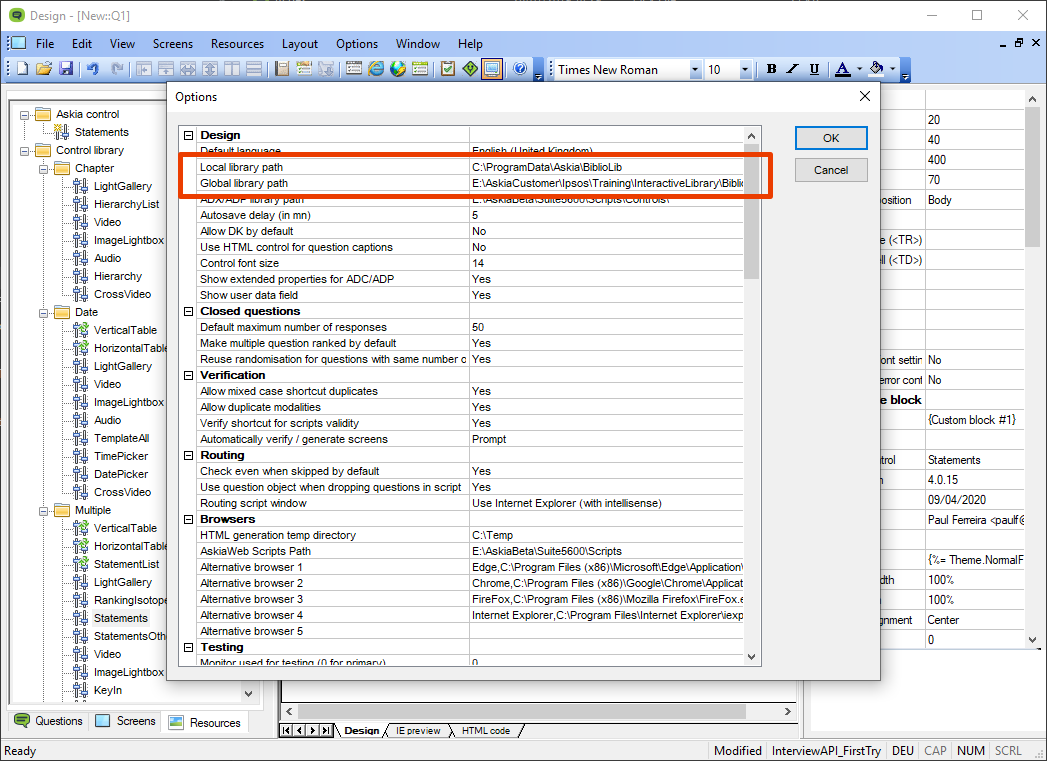Click the make same height toolbar icon

[x=210, y=69]
